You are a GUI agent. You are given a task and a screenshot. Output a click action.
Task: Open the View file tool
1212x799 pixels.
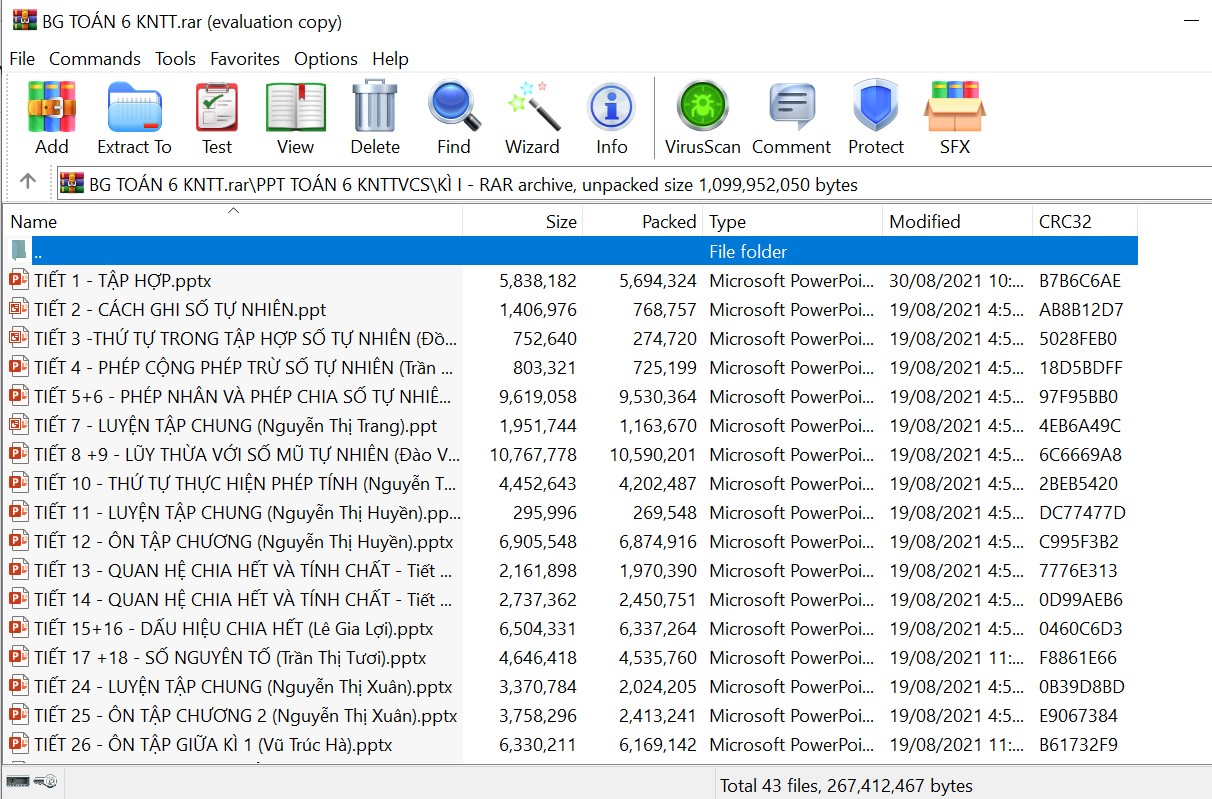(x=295, y=107)
